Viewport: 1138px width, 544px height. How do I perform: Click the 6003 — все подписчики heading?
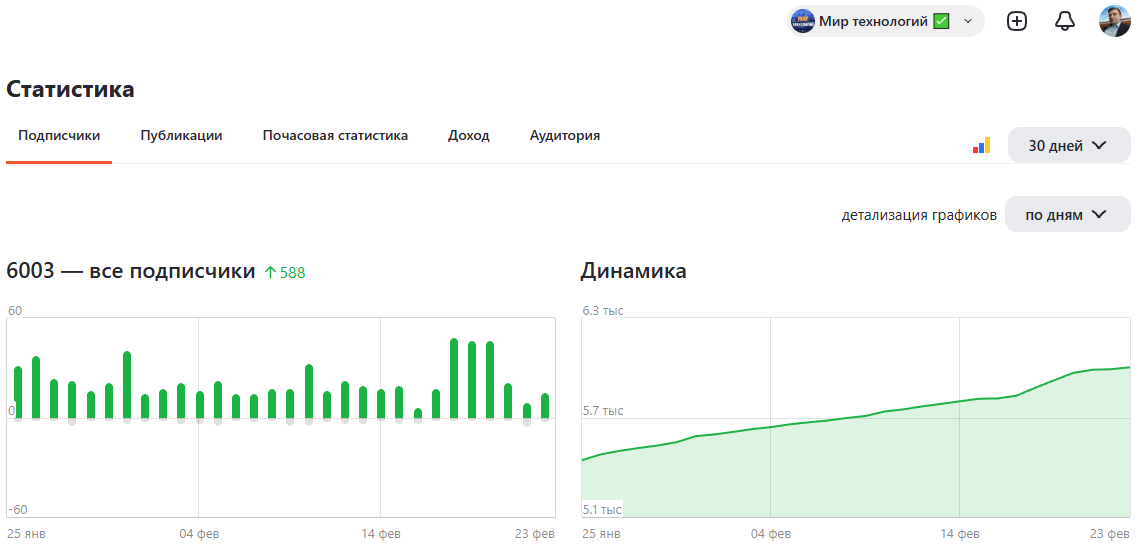coord(131,271)
